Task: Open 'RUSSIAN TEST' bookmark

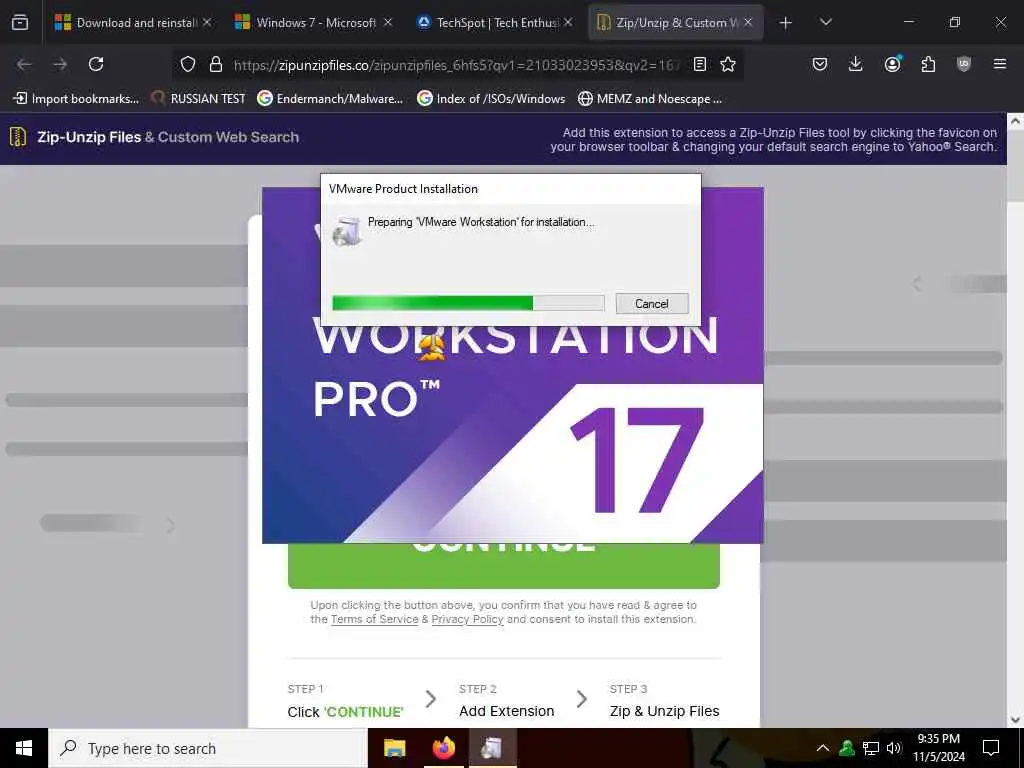Action: coord(198,99)
